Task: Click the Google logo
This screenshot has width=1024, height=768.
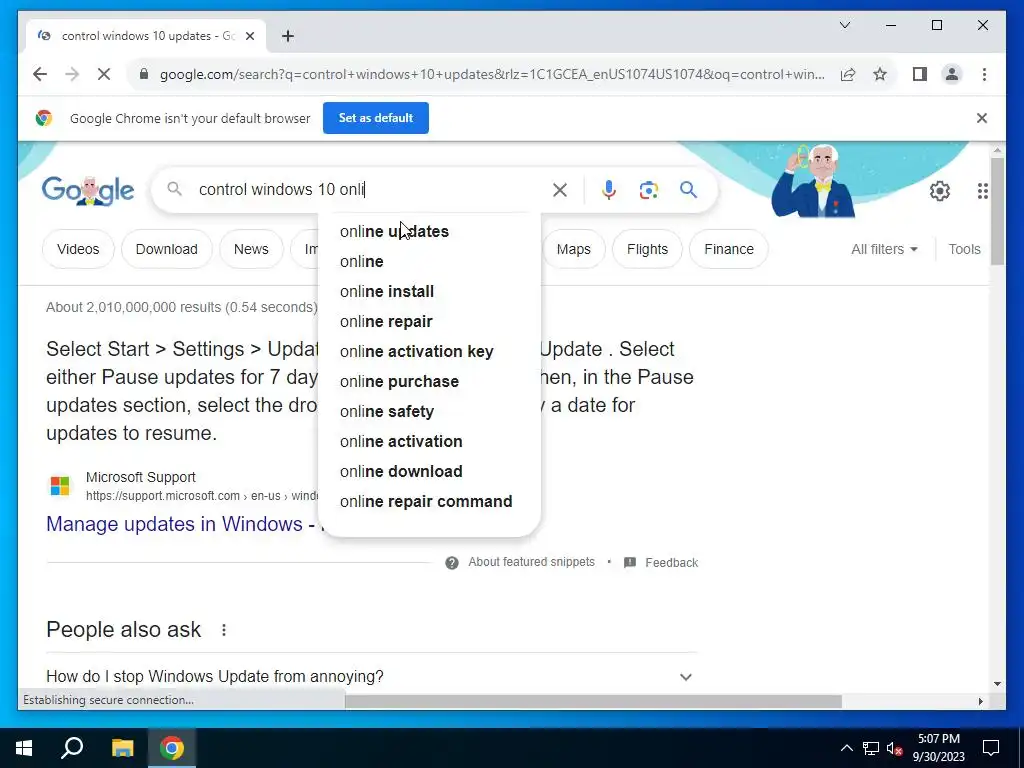Action: tap(88, 191)
